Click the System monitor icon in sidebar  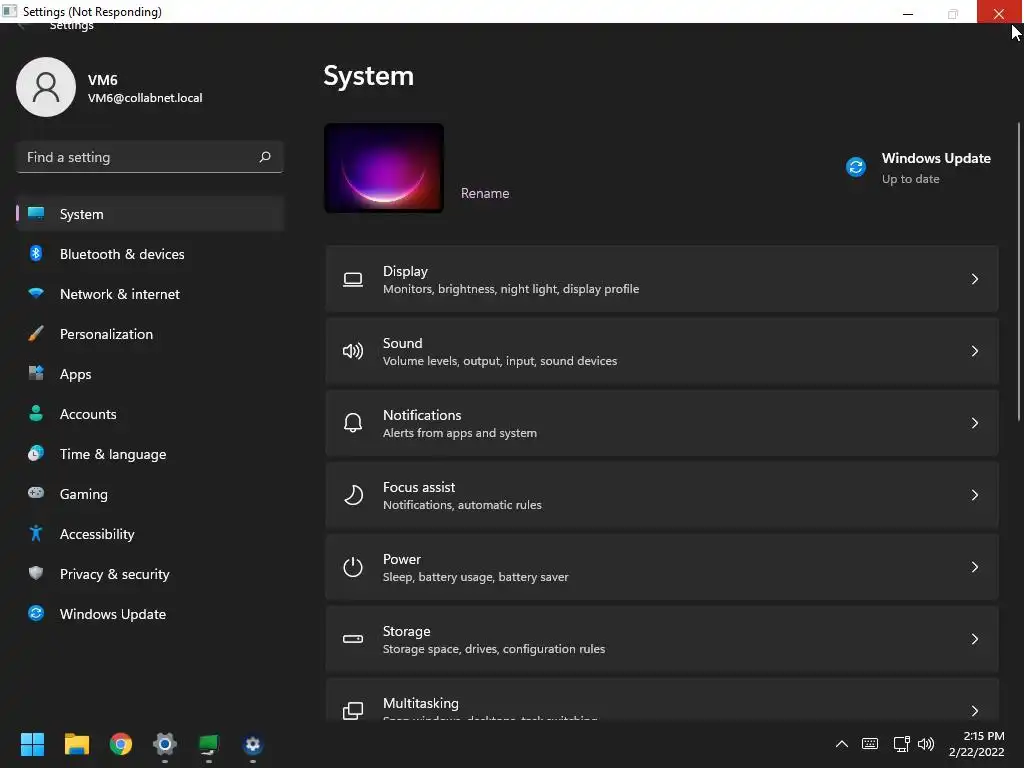pos(36,214)
